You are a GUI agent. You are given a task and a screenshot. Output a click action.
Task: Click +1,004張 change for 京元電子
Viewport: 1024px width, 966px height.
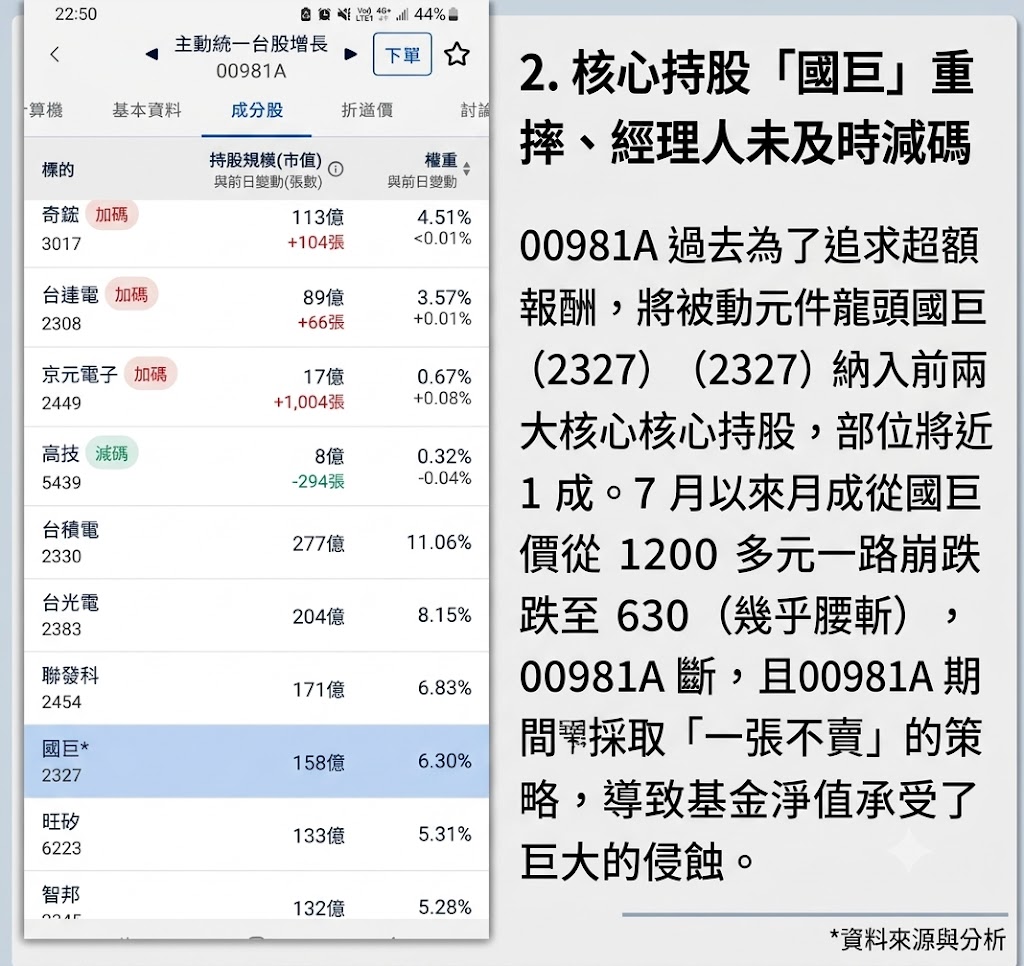click(x=309, y=402)
